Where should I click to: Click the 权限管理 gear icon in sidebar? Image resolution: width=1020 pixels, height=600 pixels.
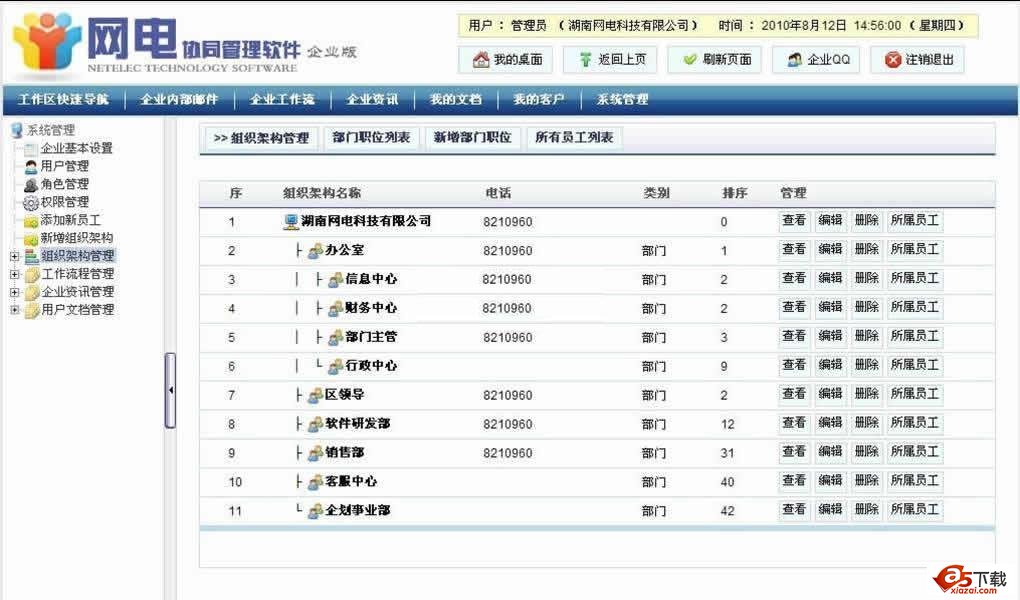coord(31,203)
